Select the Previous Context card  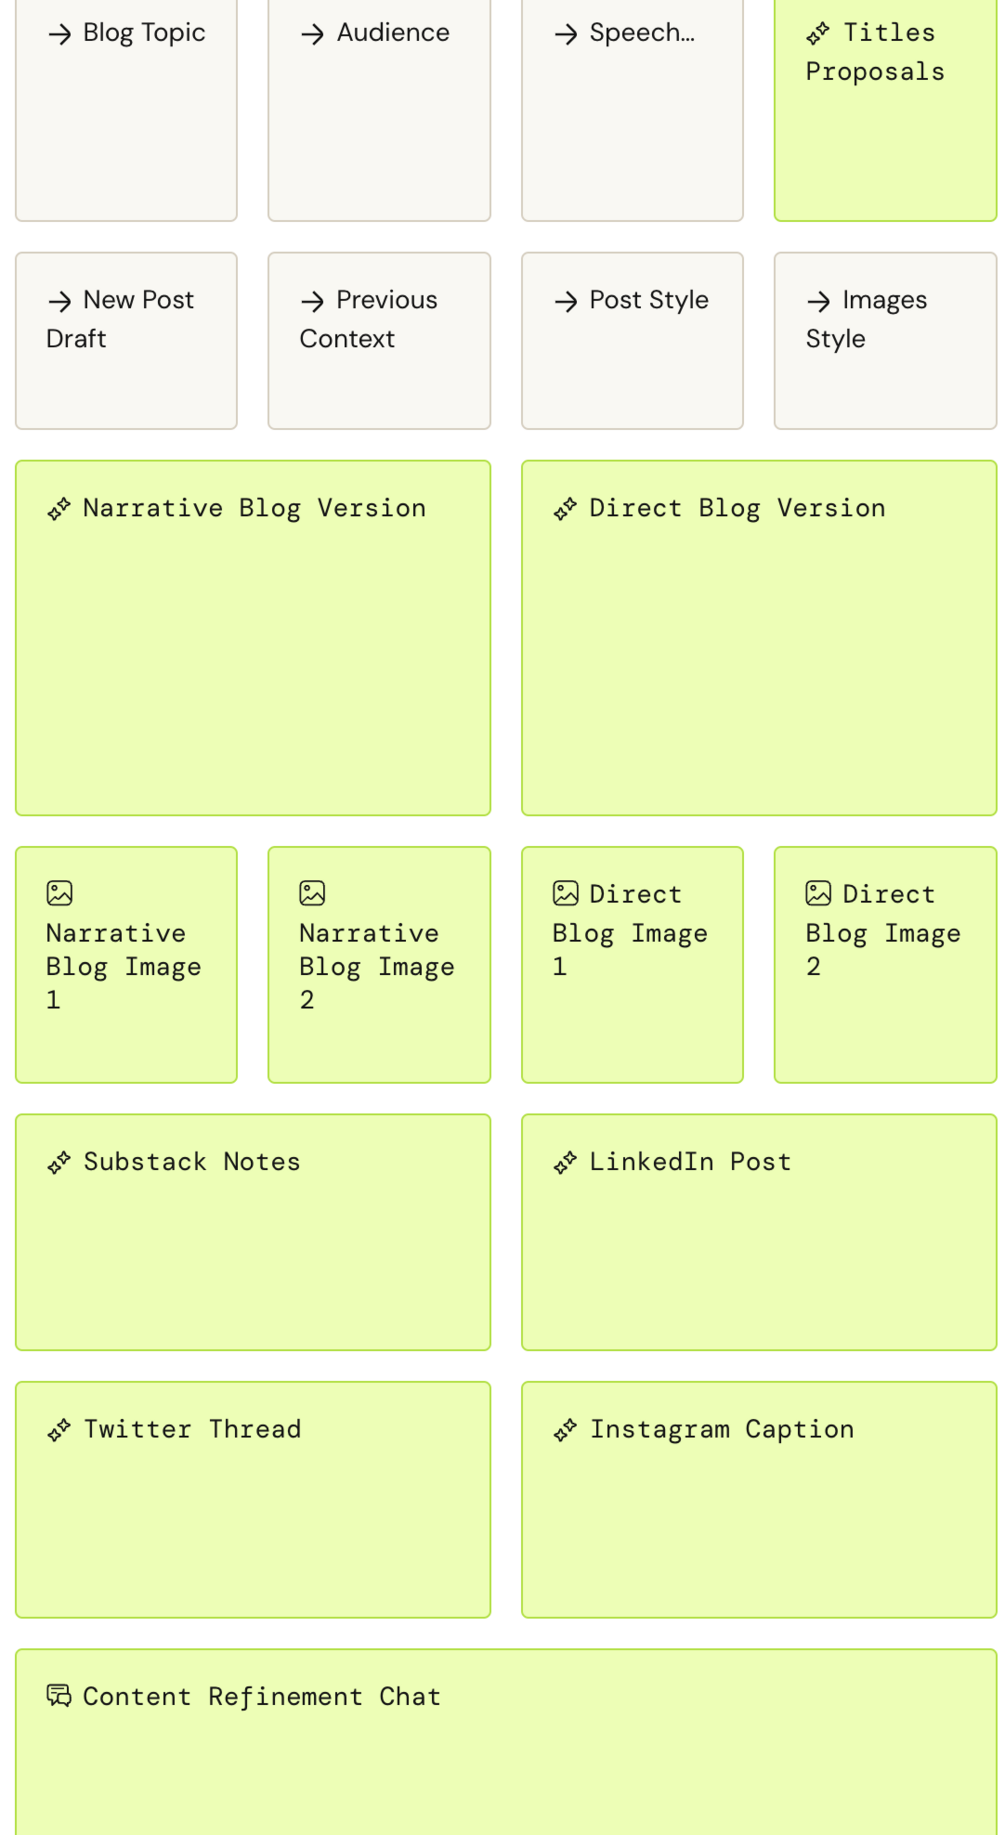tap(379, 341)
